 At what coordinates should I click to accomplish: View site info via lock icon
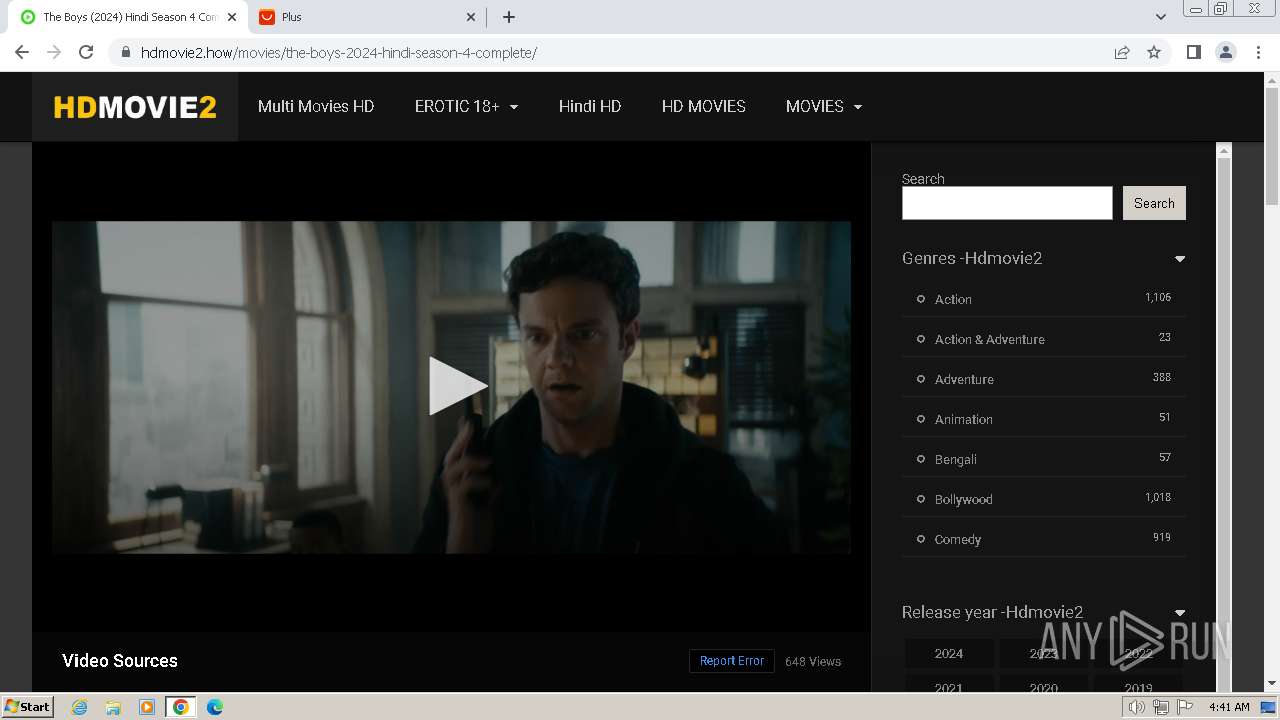(126, 52)
